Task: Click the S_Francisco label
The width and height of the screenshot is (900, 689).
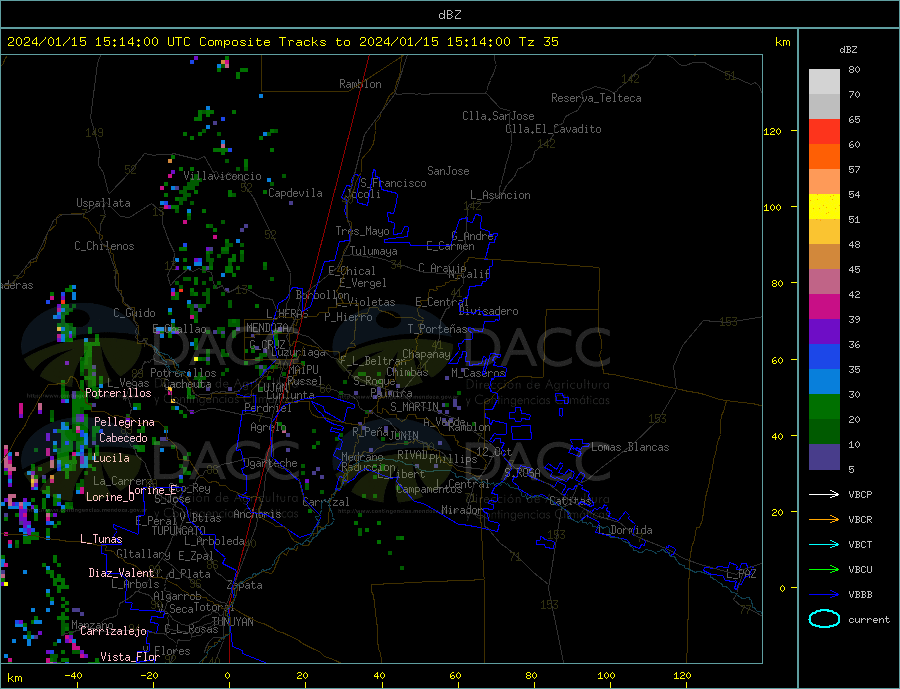Action: click(393, 183)
